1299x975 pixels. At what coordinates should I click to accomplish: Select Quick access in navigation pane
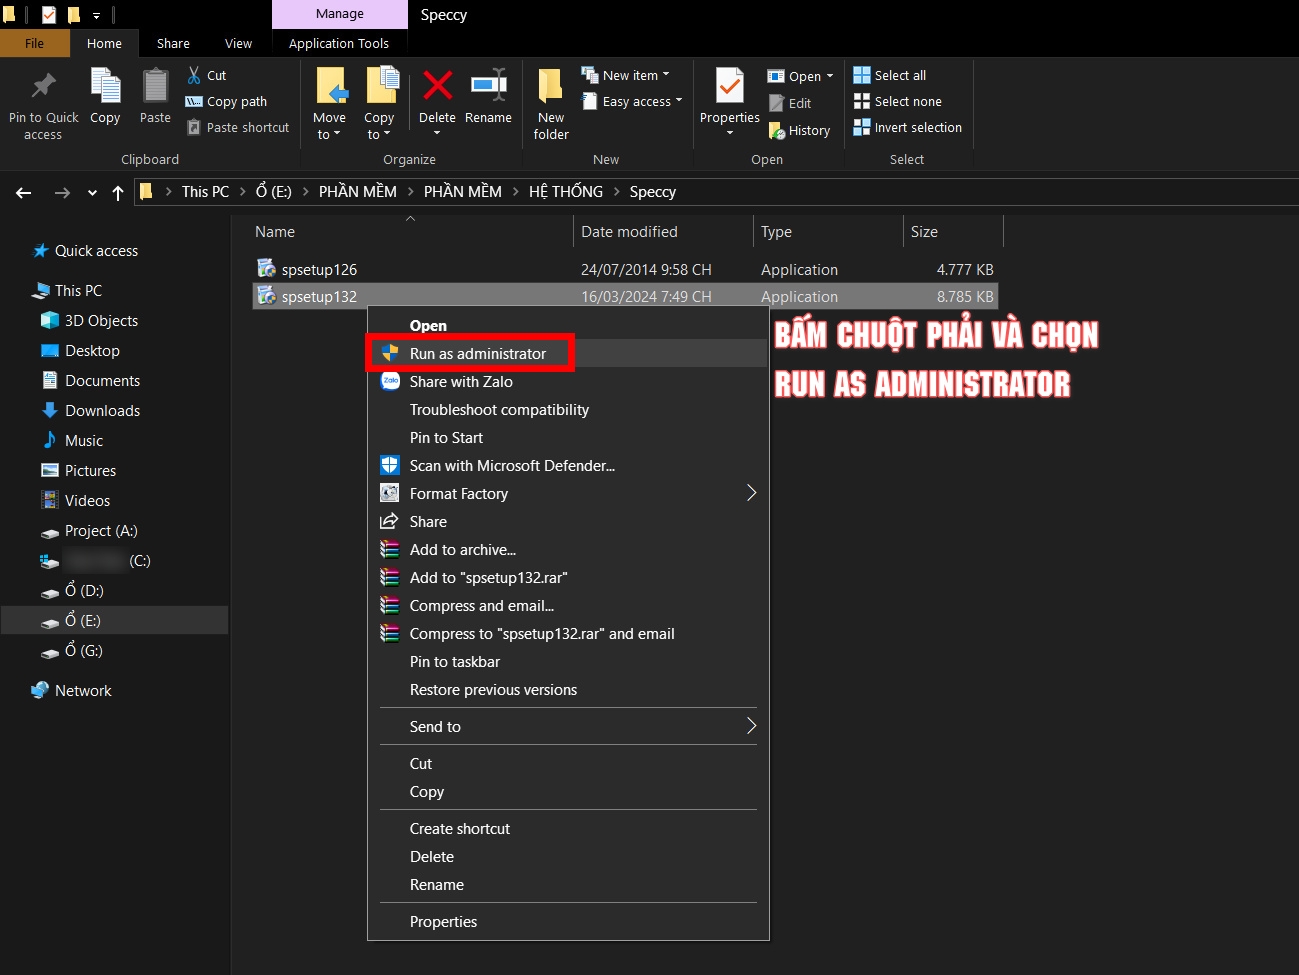(x=96, y=250)
